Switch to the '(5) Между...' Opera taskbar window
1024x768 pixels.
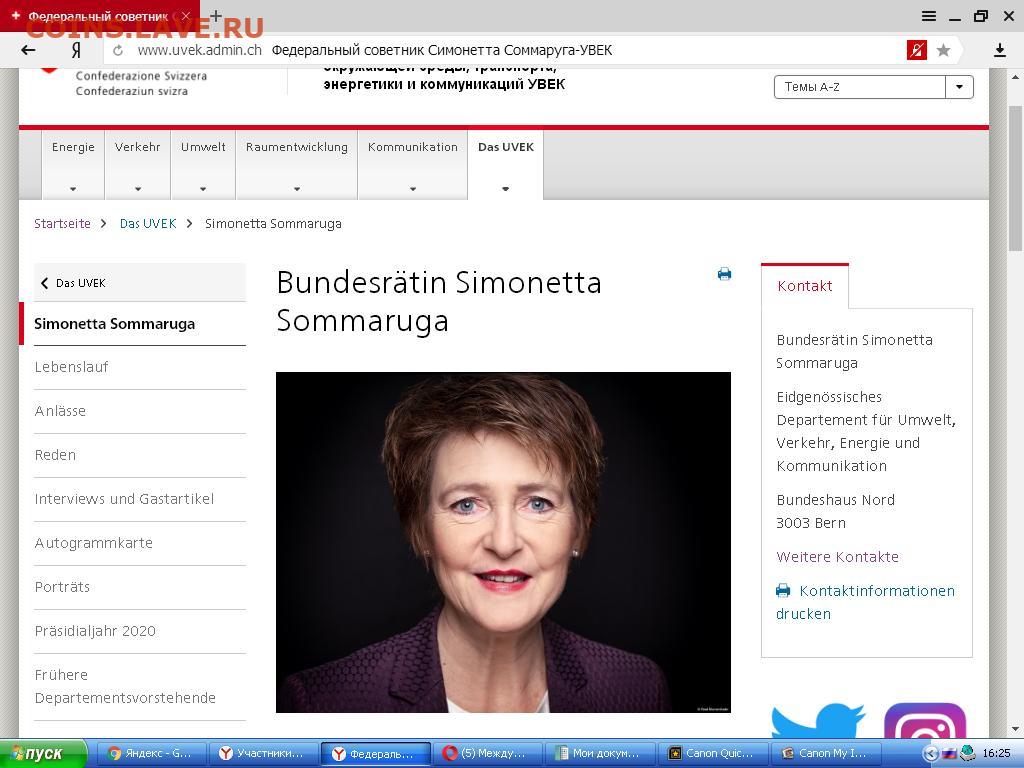point(489,754)
